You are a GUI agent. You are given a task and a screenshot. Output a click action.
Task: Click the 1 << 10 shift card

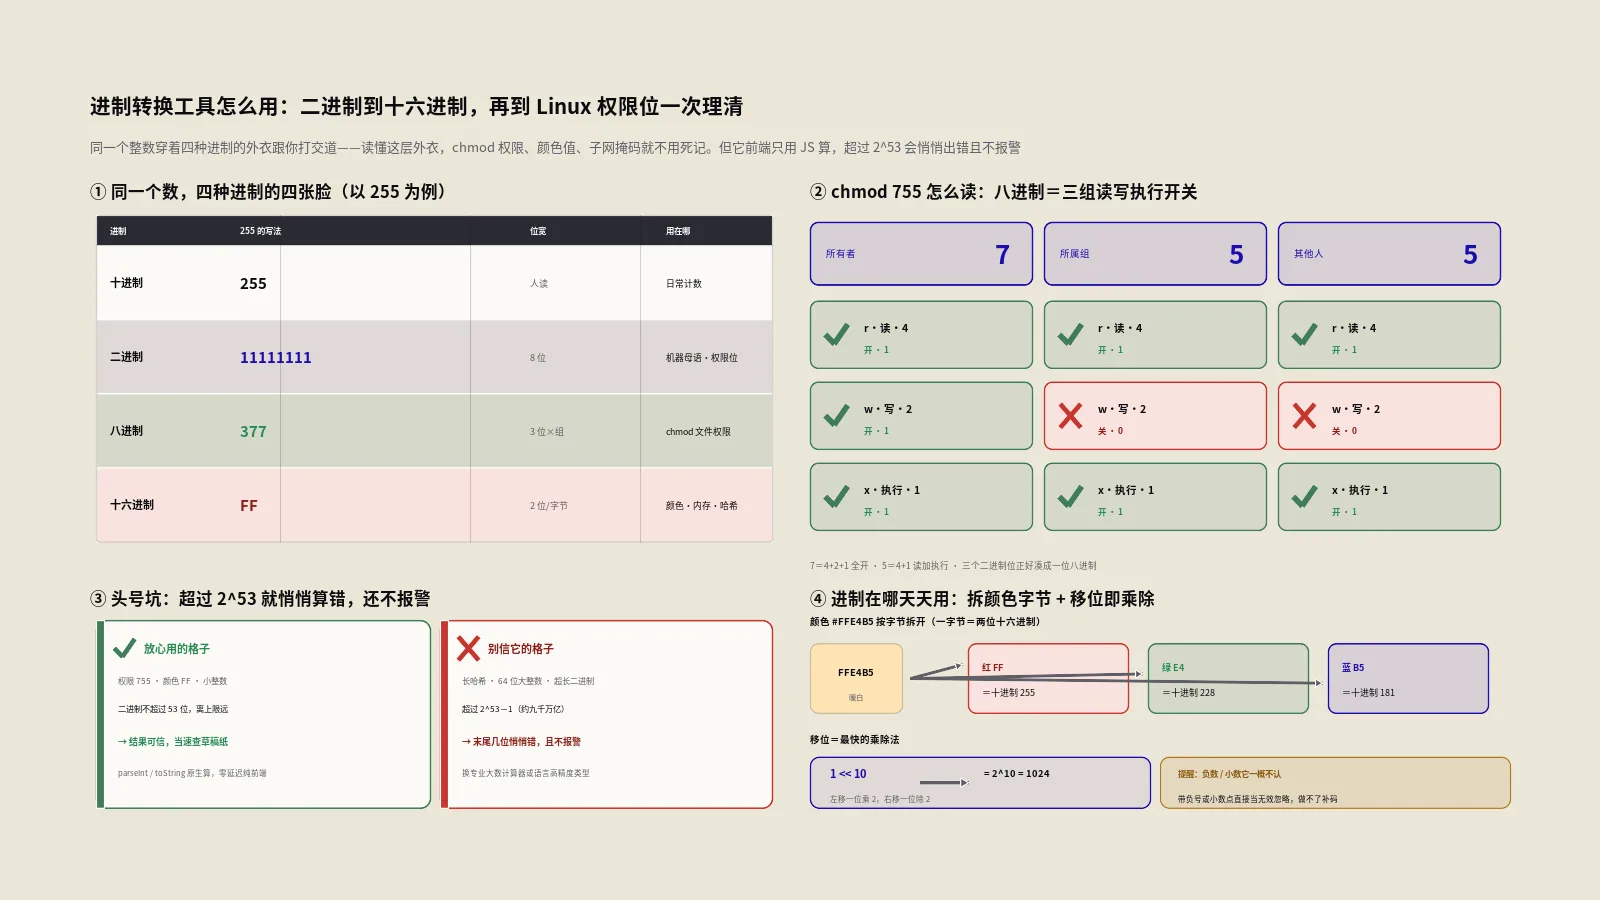pos(980,783)
